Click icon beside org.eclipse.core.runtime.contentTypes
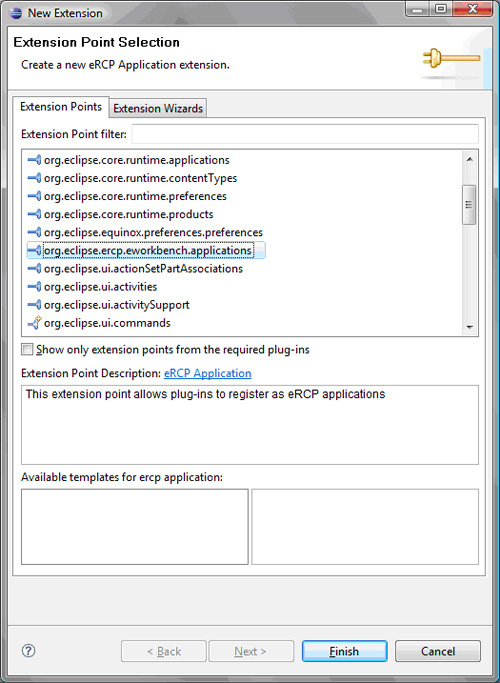The width and height of the screenshot is (500, 683). pyautogui.click(x=34, y=178)
